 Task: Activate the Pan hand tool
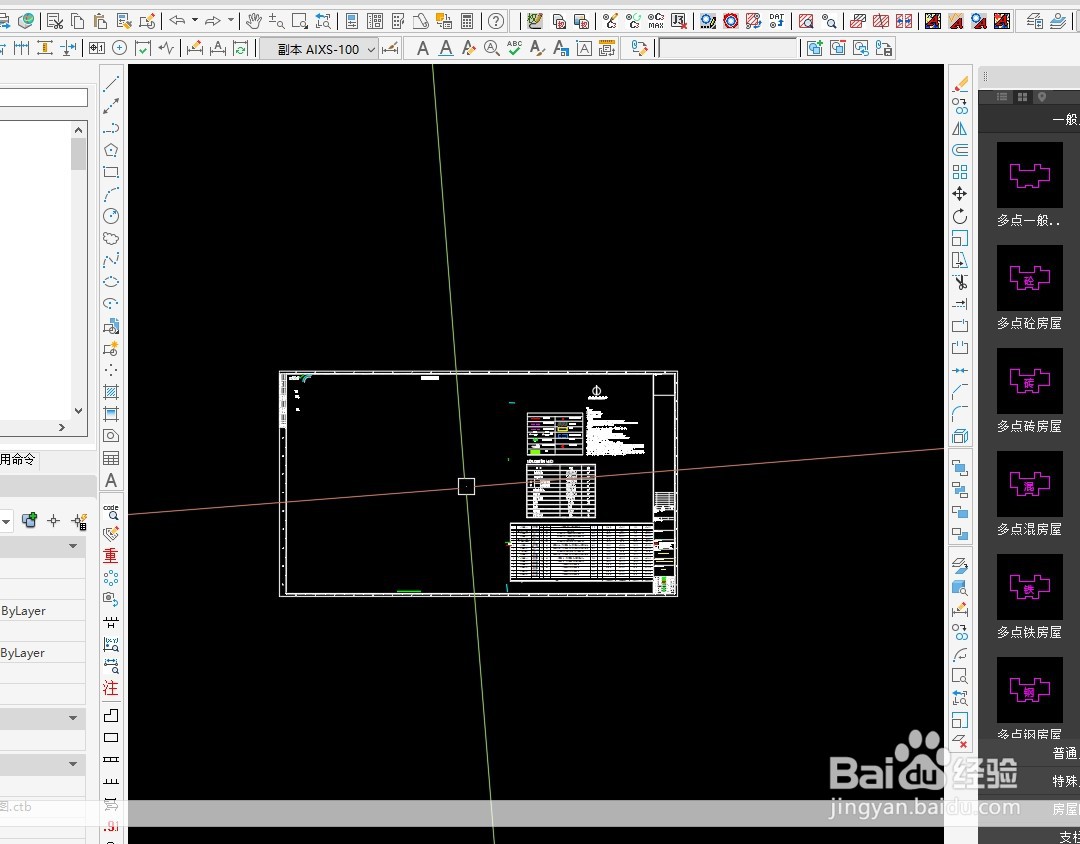click(253, 21)
